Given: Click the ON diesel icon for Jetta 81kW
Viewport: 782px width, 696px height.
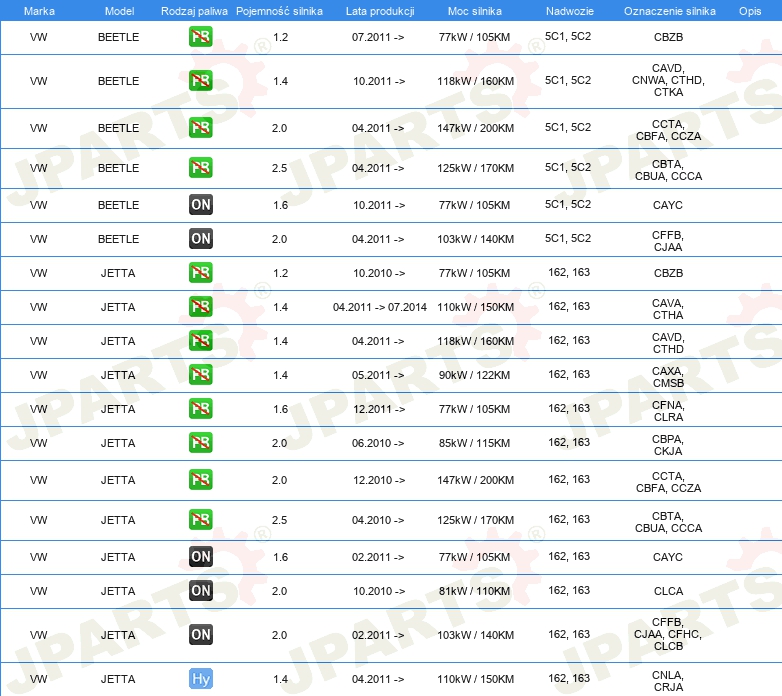Looking at the screenshot, I should (201, 591).
